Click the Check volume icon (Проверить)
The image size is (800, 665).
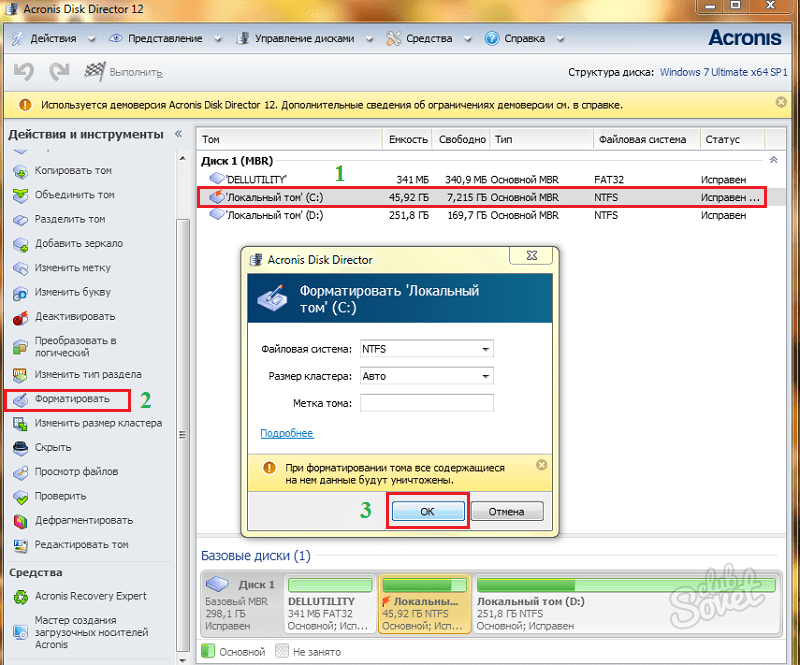point(20,497)
